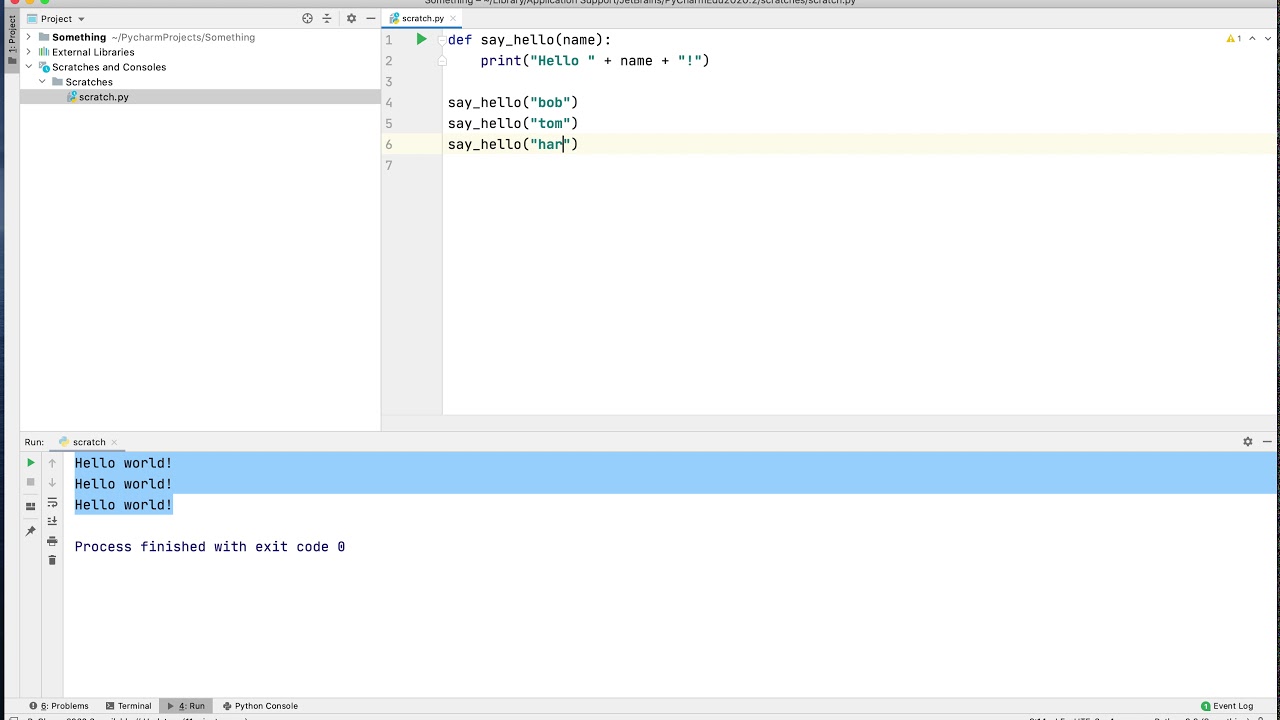The height and width of the screenshot is (720, 1280).
Task: Open Project panel options gear
Action: 351,18
